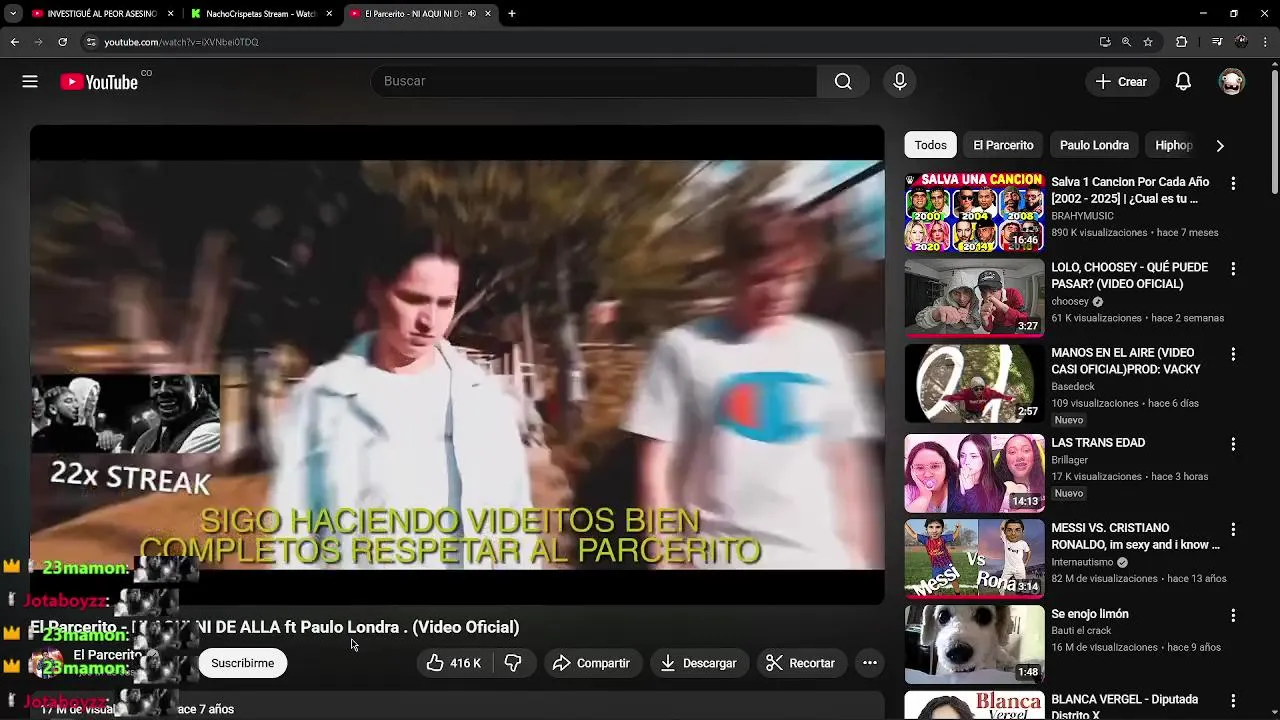The image size is (1280, 720).
Task: Open options for Salva 1 Cancion video
Action: [1233, 183]
